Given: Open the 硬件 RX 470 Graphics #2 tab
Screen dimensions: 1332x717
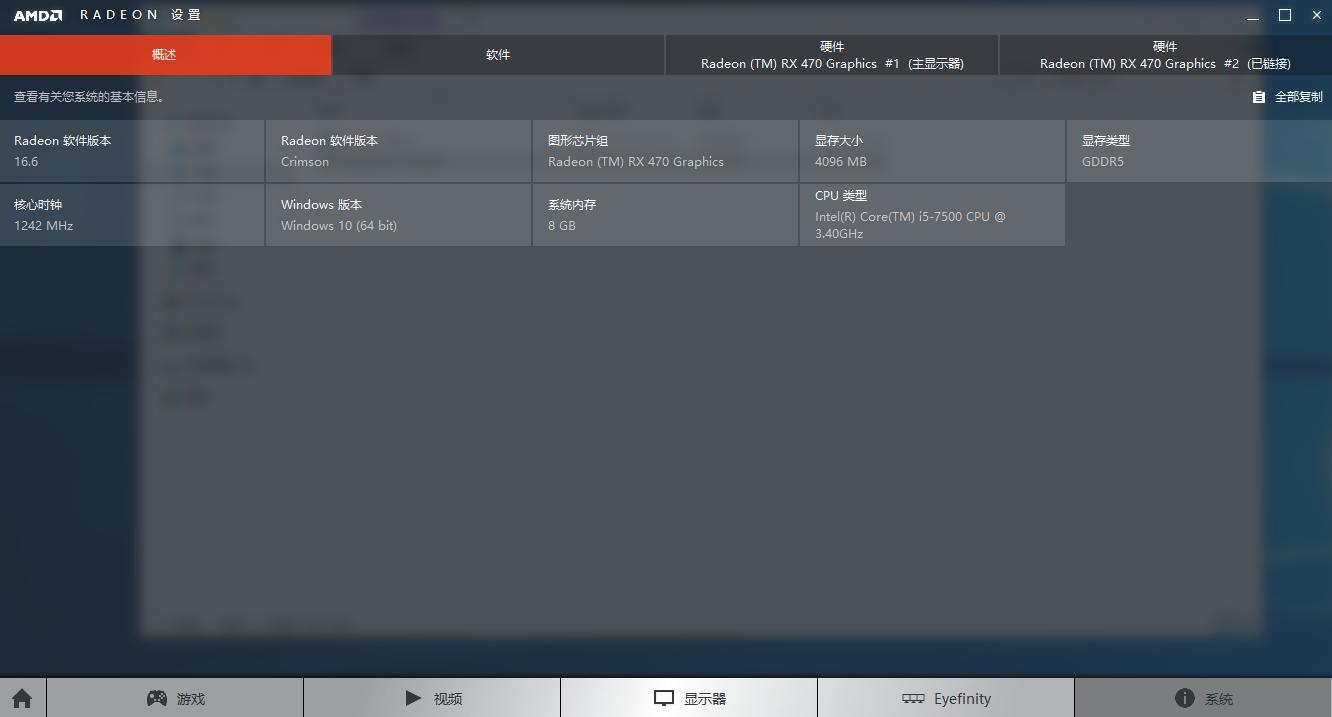Looking at the screenshot, I should [1165, 55].
